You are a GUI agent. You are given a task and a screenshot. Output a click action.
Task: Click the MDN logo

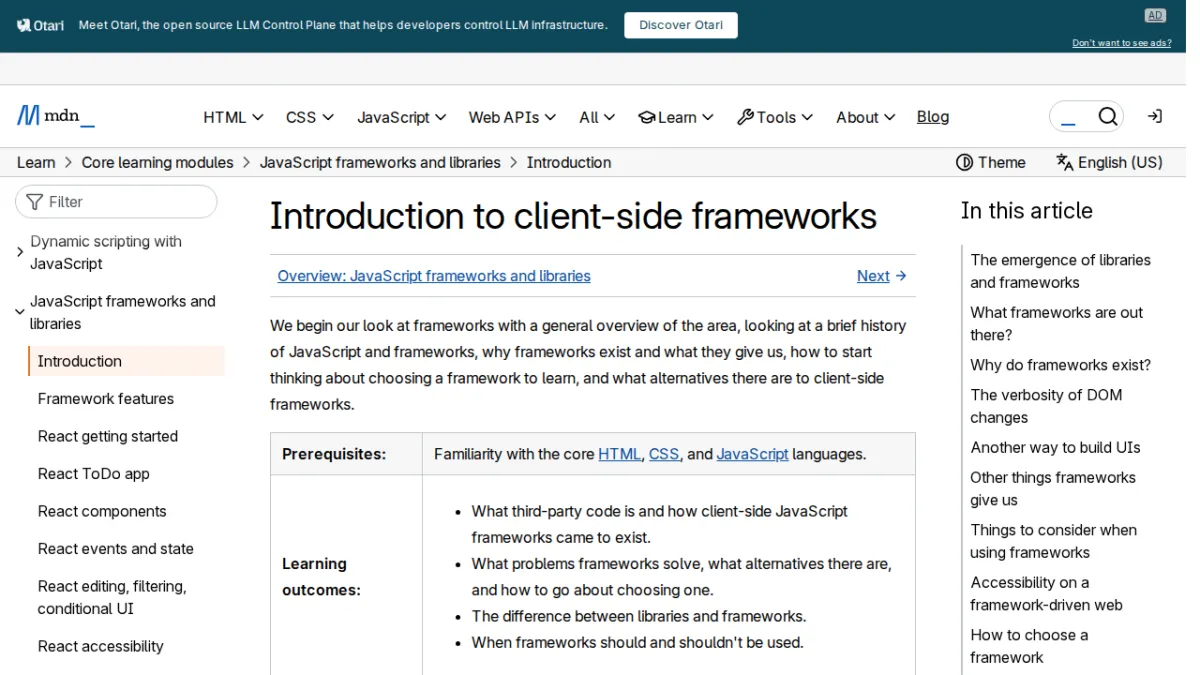coord(56,116)
